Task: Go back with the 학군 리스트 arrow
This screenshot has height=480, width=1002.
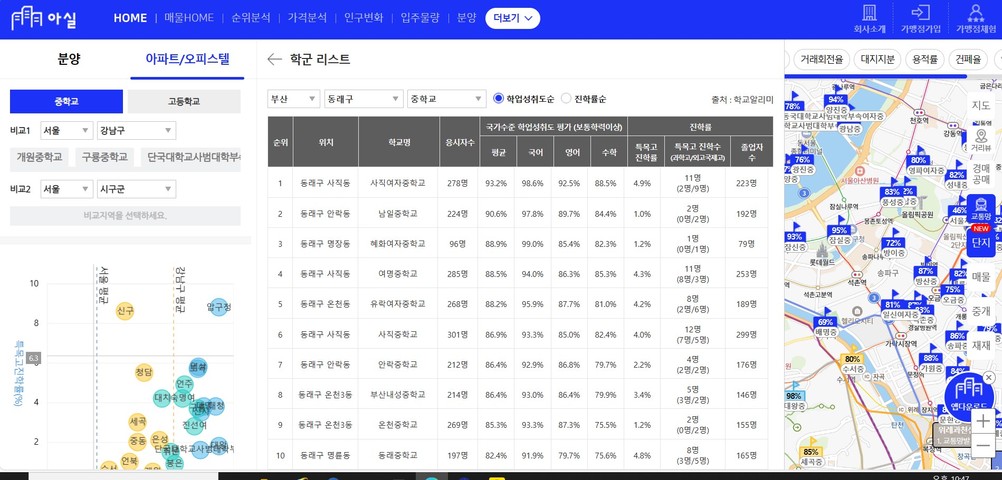Action: pos(274,59)
